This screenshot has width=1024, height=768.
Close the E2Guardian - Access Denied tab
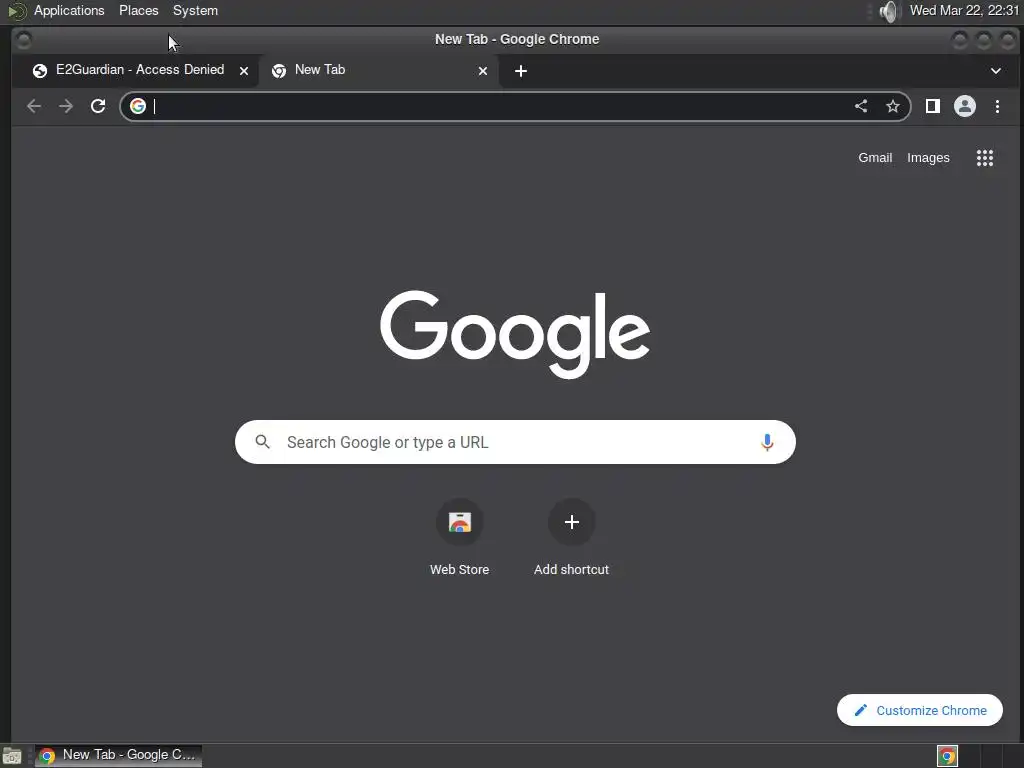[x=244, y=71]
